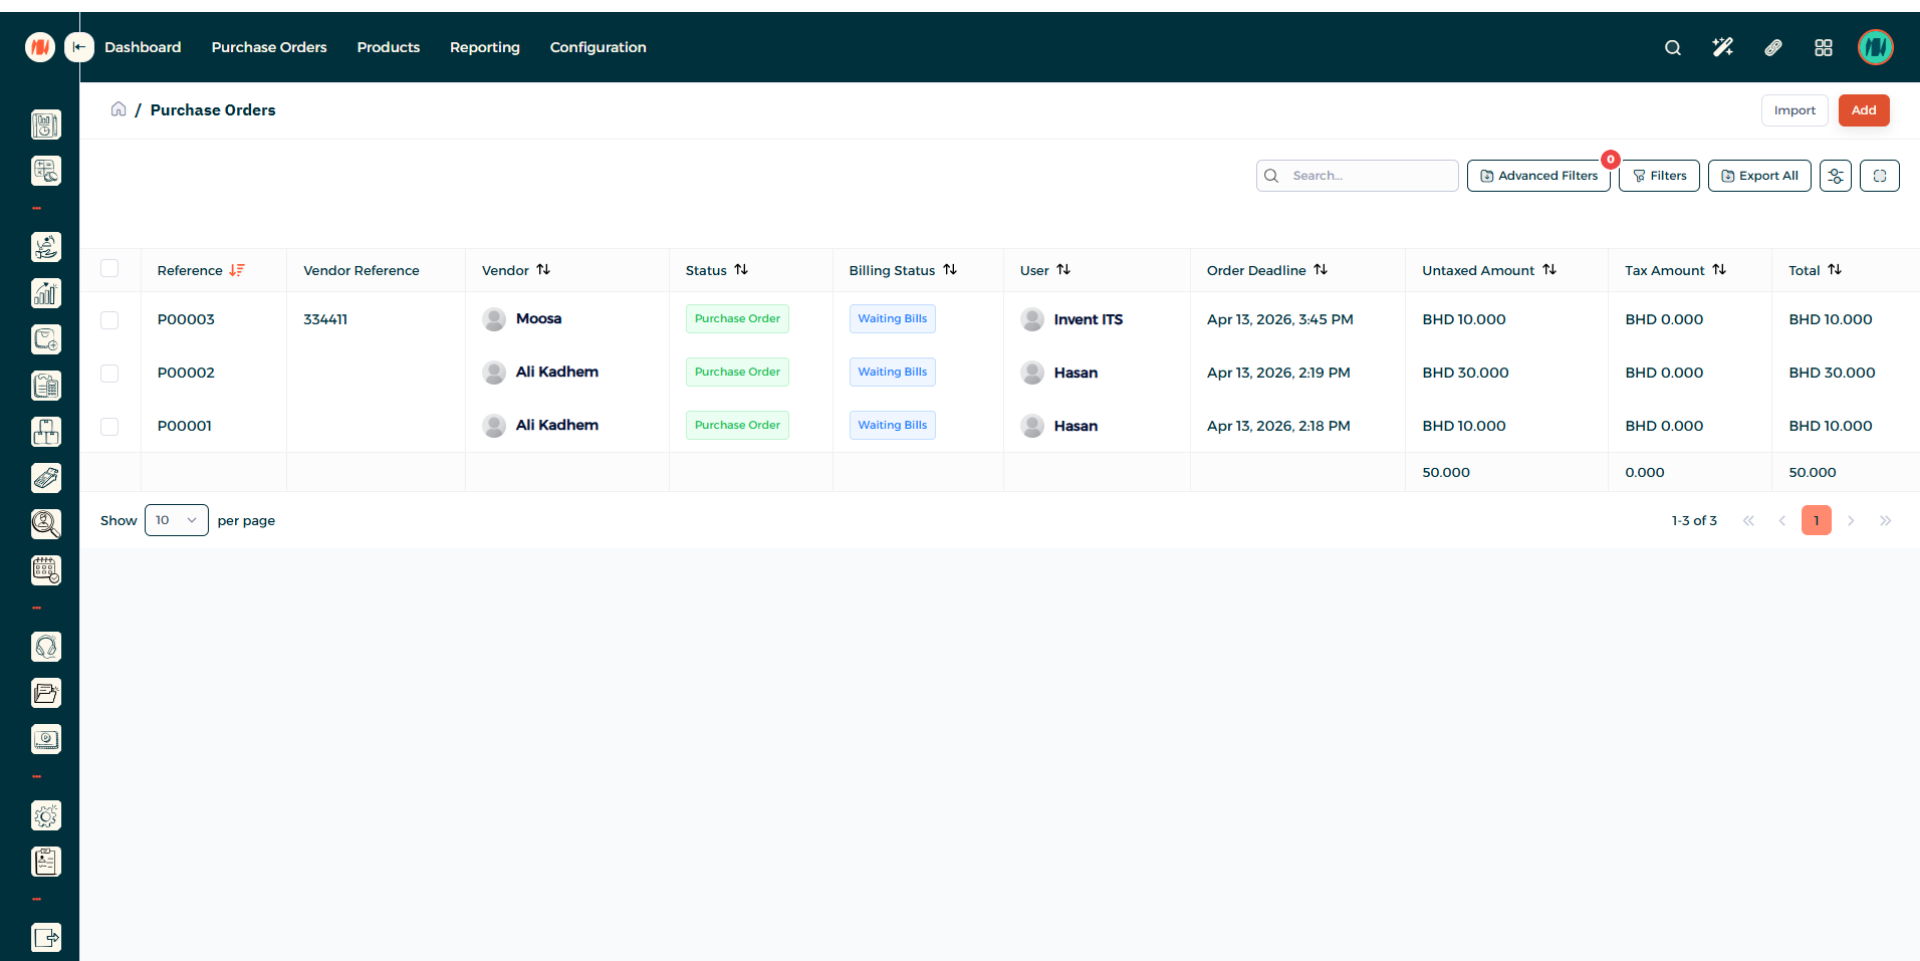
Task: Expand the rows per page dropdown
Action: click(x=176, y=520)
